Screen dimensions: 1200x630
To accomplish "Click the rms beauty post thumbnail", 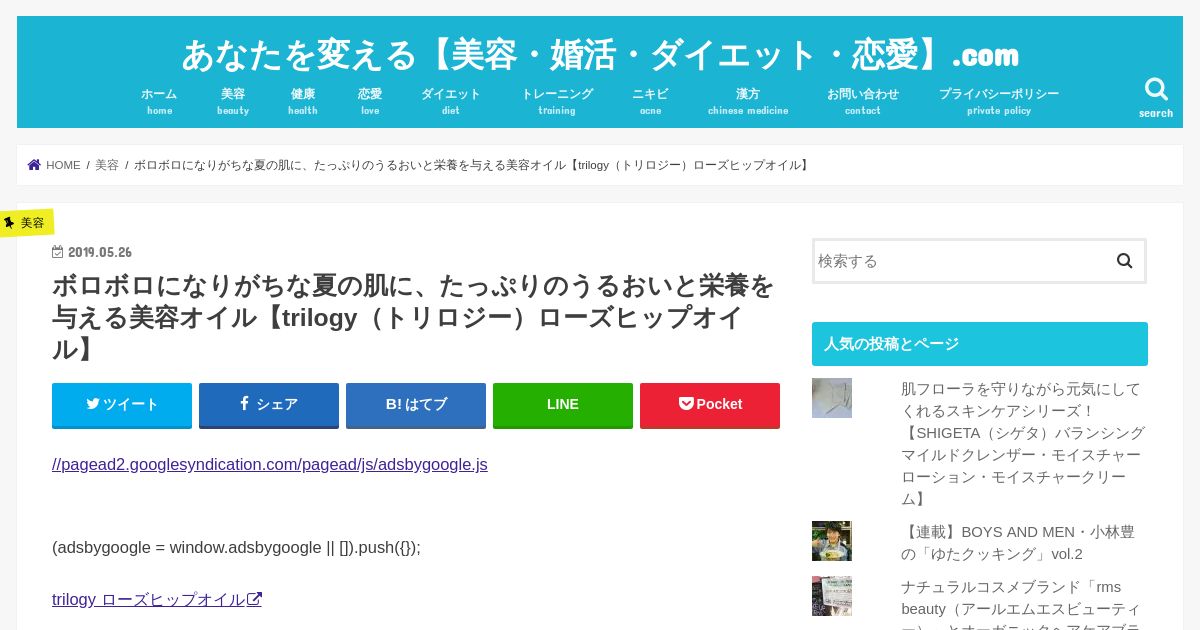I will pos(832,596).
